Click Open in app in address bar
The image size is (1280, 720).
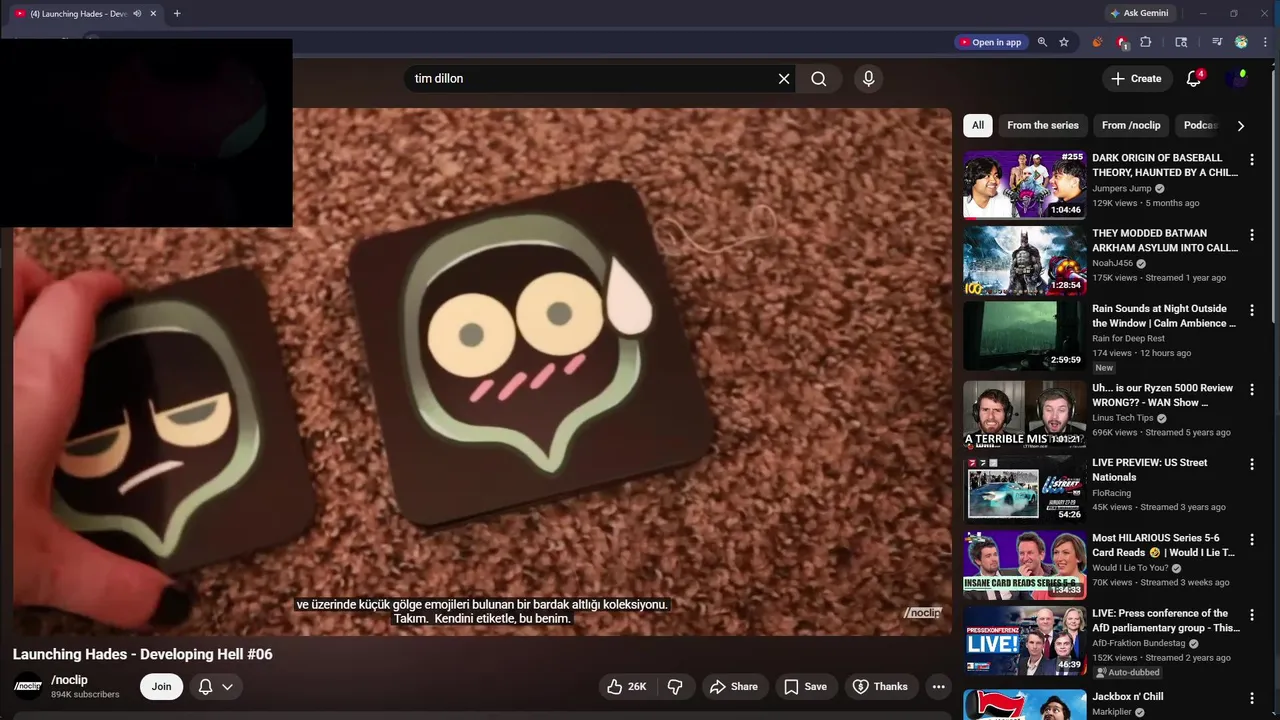990,42
